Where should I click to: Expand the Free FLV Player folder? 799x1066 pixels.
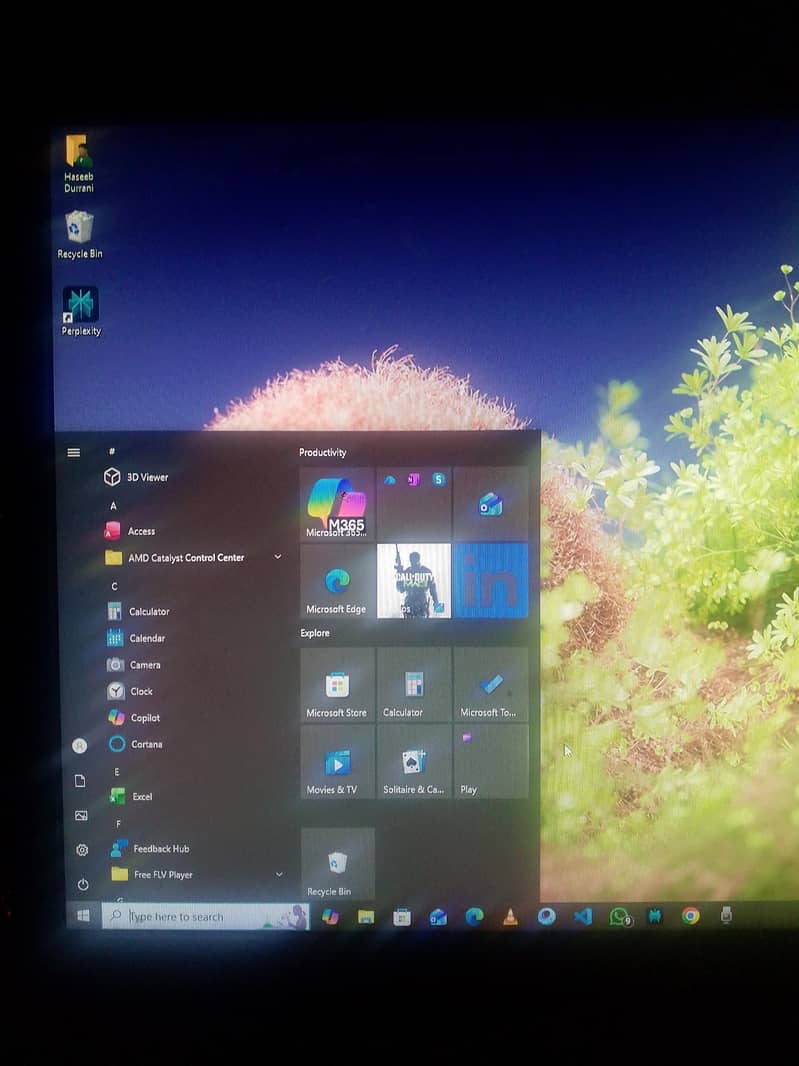coord(197,874)
